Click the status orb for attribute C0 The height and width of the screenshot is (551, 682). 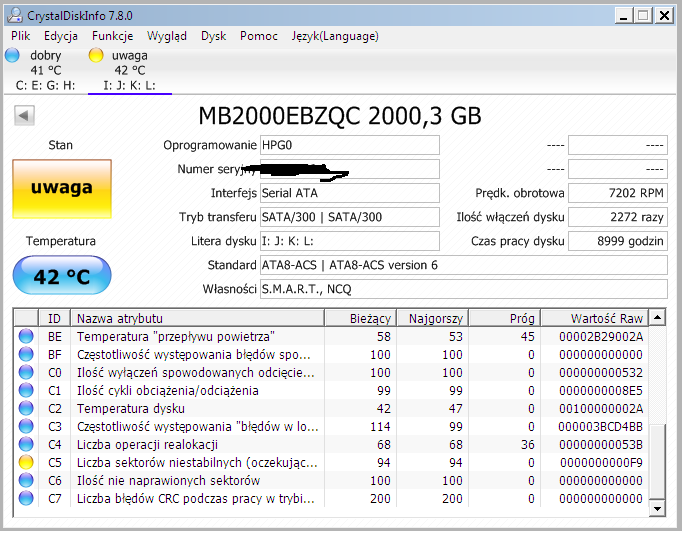point(26,372)
